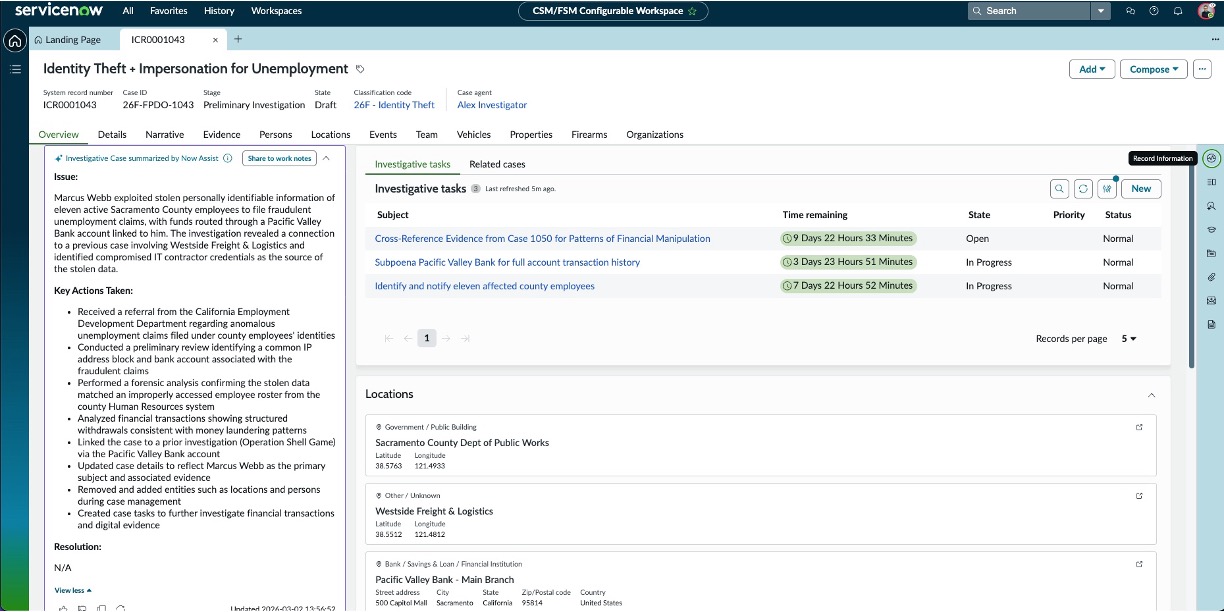Open Cross-Reference Evidence from Case 1050 task
The width and height of the screenshot is (1224, 612).
pos(542,238)
